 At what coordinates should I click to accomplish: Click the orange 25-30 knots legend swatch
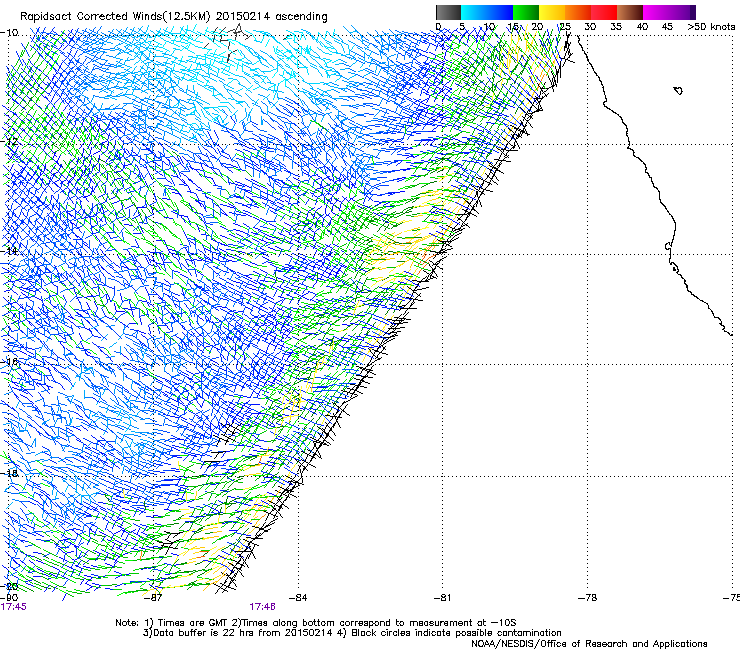click(578, 12)
